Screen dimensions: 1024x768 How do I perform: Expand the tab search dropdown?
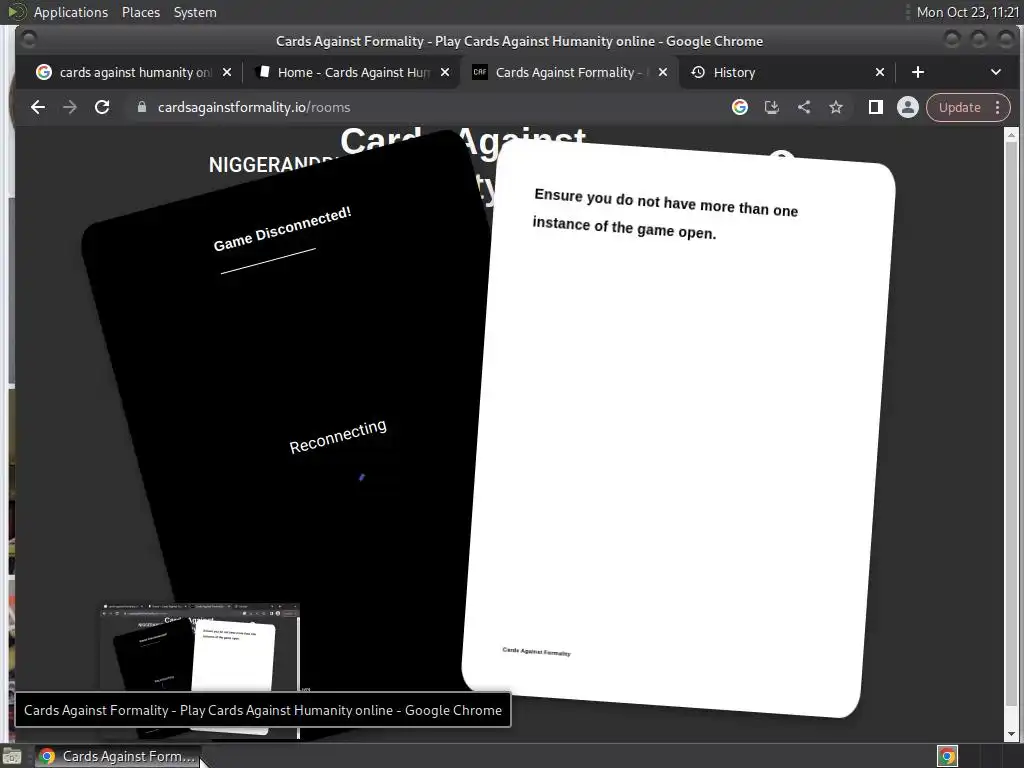[x=995, y=72]
